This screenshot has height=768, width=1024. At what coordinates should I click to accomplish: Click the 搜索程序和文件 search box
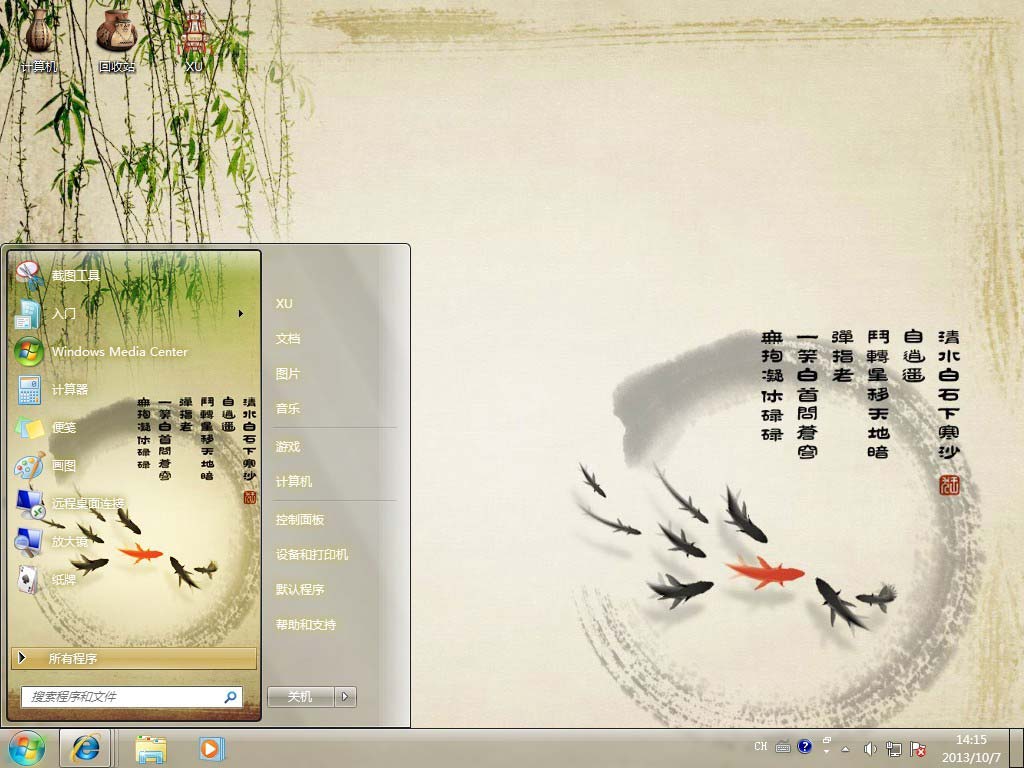[x=125, y=696]
